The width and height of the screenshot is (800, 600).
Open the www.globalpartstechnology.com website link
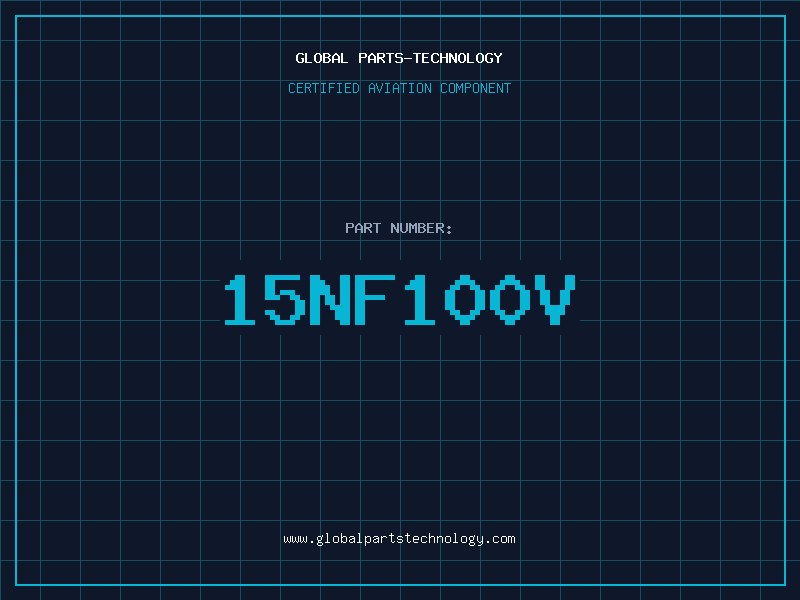[399, 539]
